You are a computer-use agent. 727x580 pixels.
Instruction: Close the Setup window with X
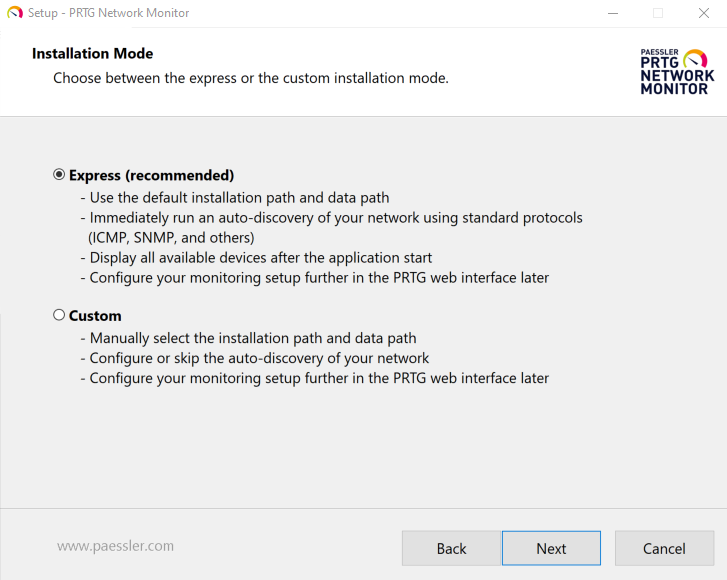(x=703, y=13)
